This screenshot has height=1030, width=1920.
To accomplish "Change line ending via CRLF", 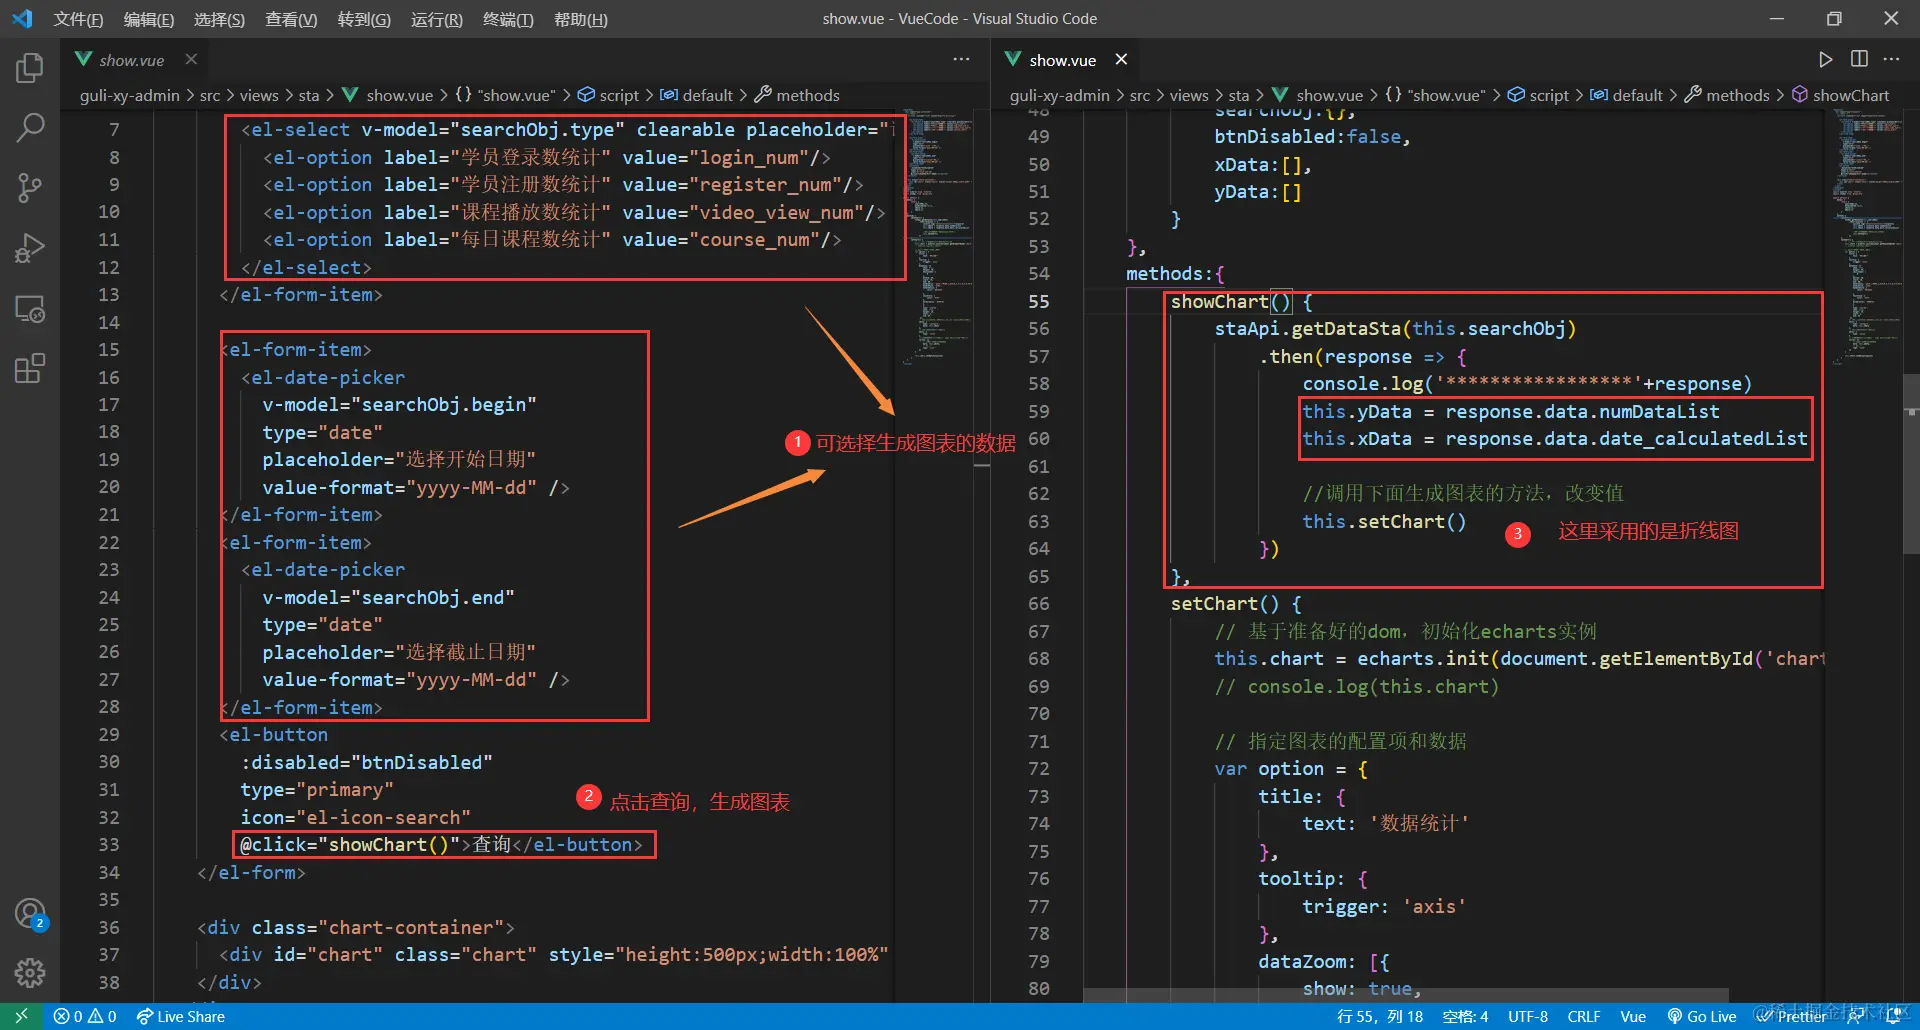I will pyautogui.click(x=1584, y=1016).
